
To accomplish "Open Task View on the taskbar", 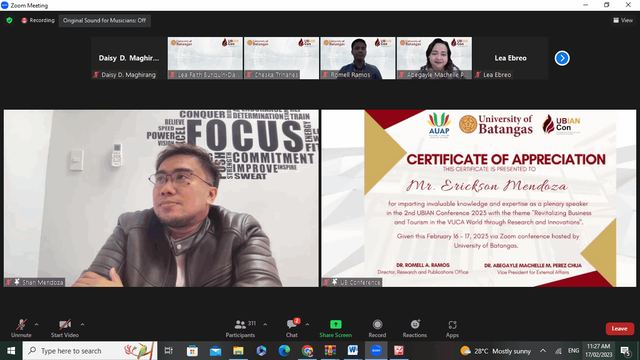I will [168, 351].
